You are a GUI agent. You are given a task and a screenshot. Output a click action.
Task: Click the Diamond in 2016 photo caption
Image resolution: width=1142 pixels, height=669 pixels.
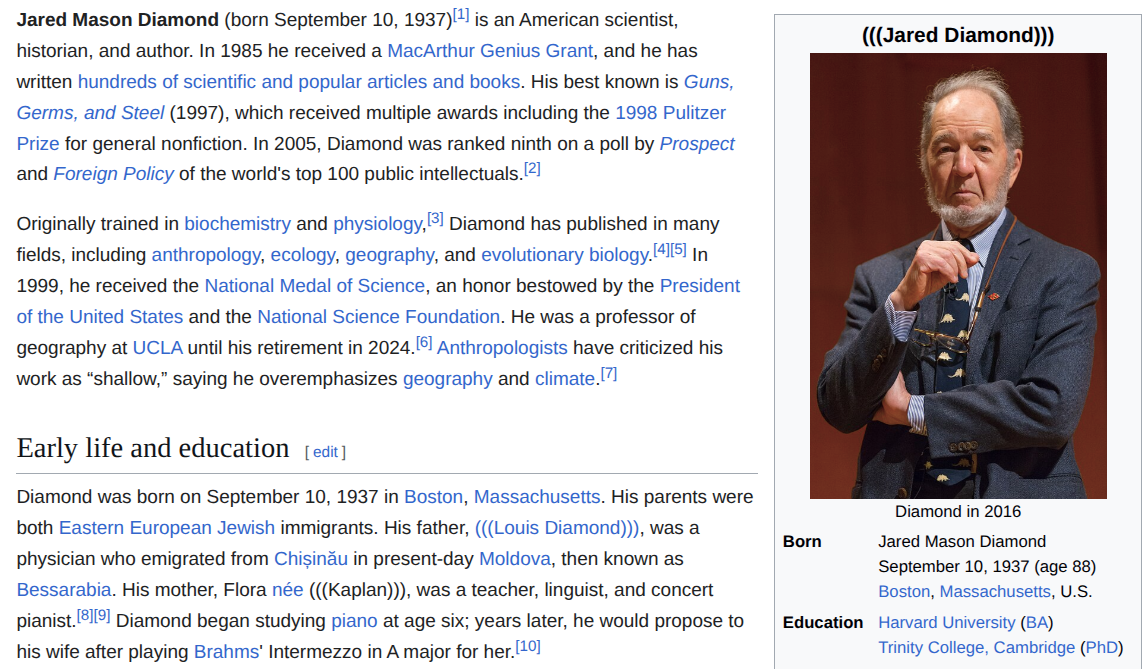(958, 512)
